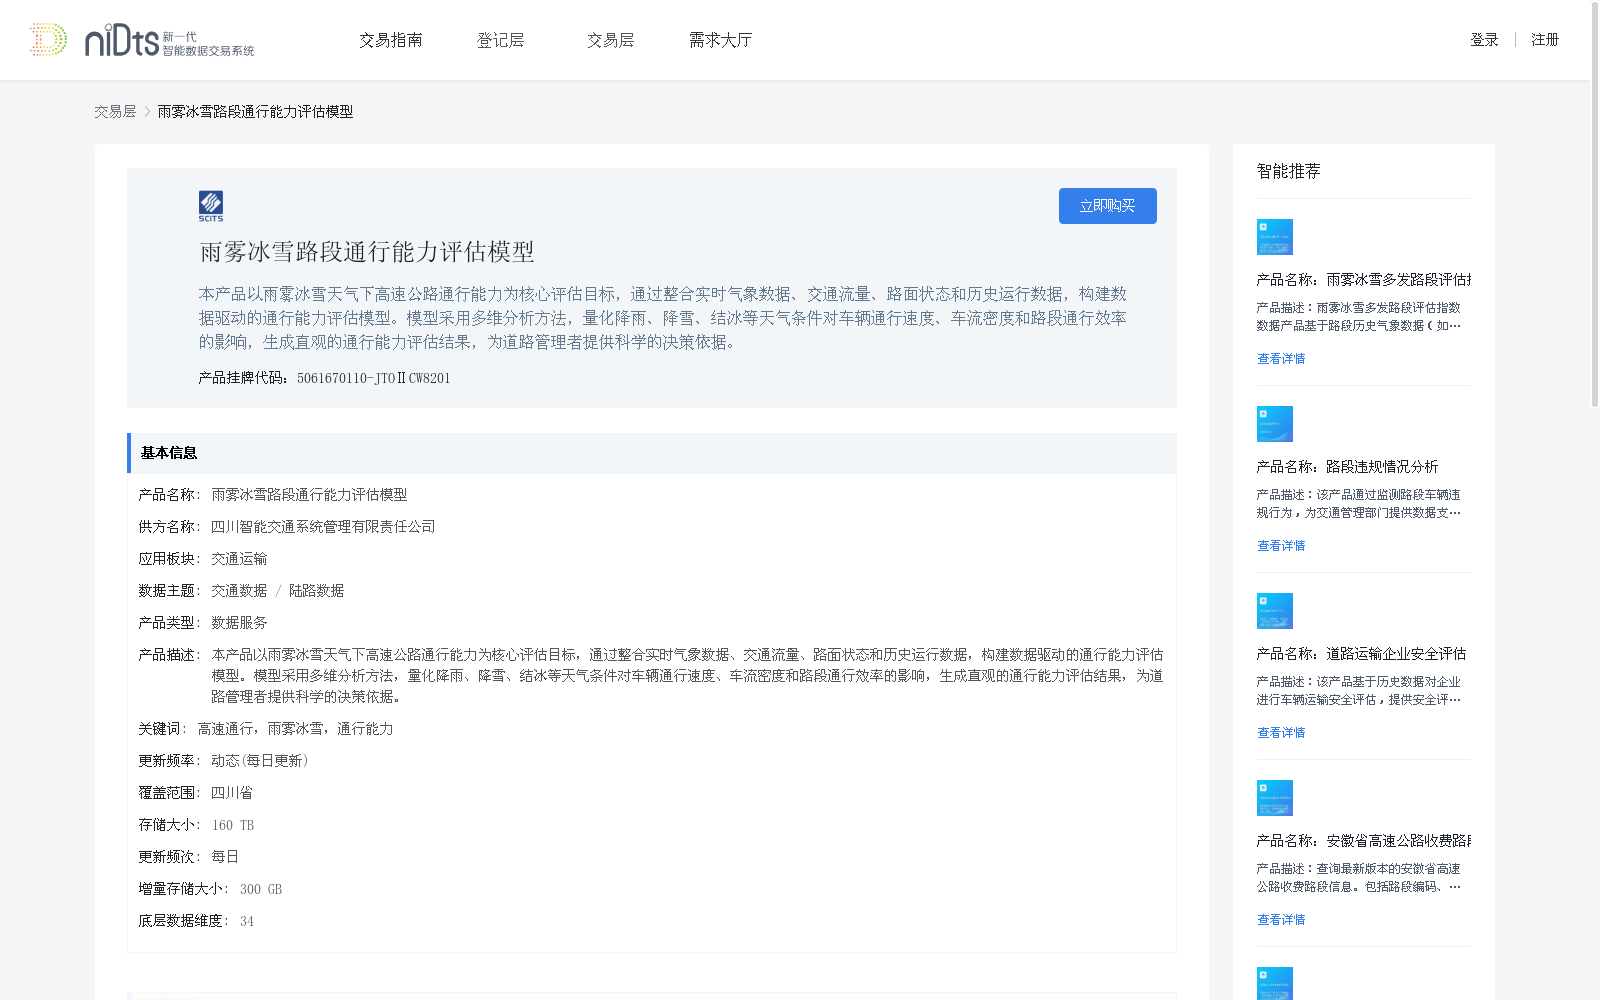Image resolution: width=1600 pixels, height=1000 pixels.
Task: Click the 160 TB storage size value
Action: (x=233, y=825)
